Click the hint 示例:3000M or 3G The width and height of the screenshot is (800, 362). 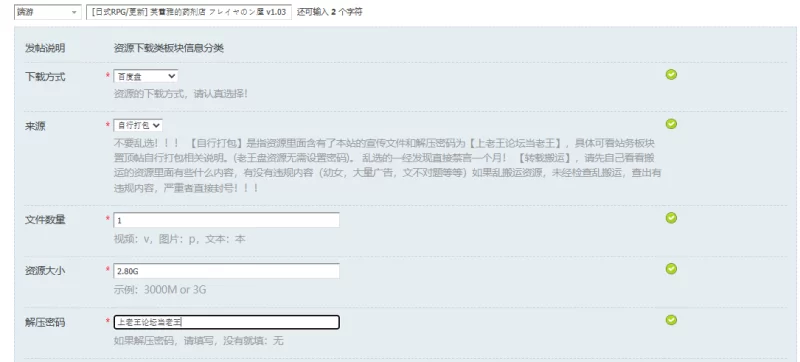click(x=160, y=290)
